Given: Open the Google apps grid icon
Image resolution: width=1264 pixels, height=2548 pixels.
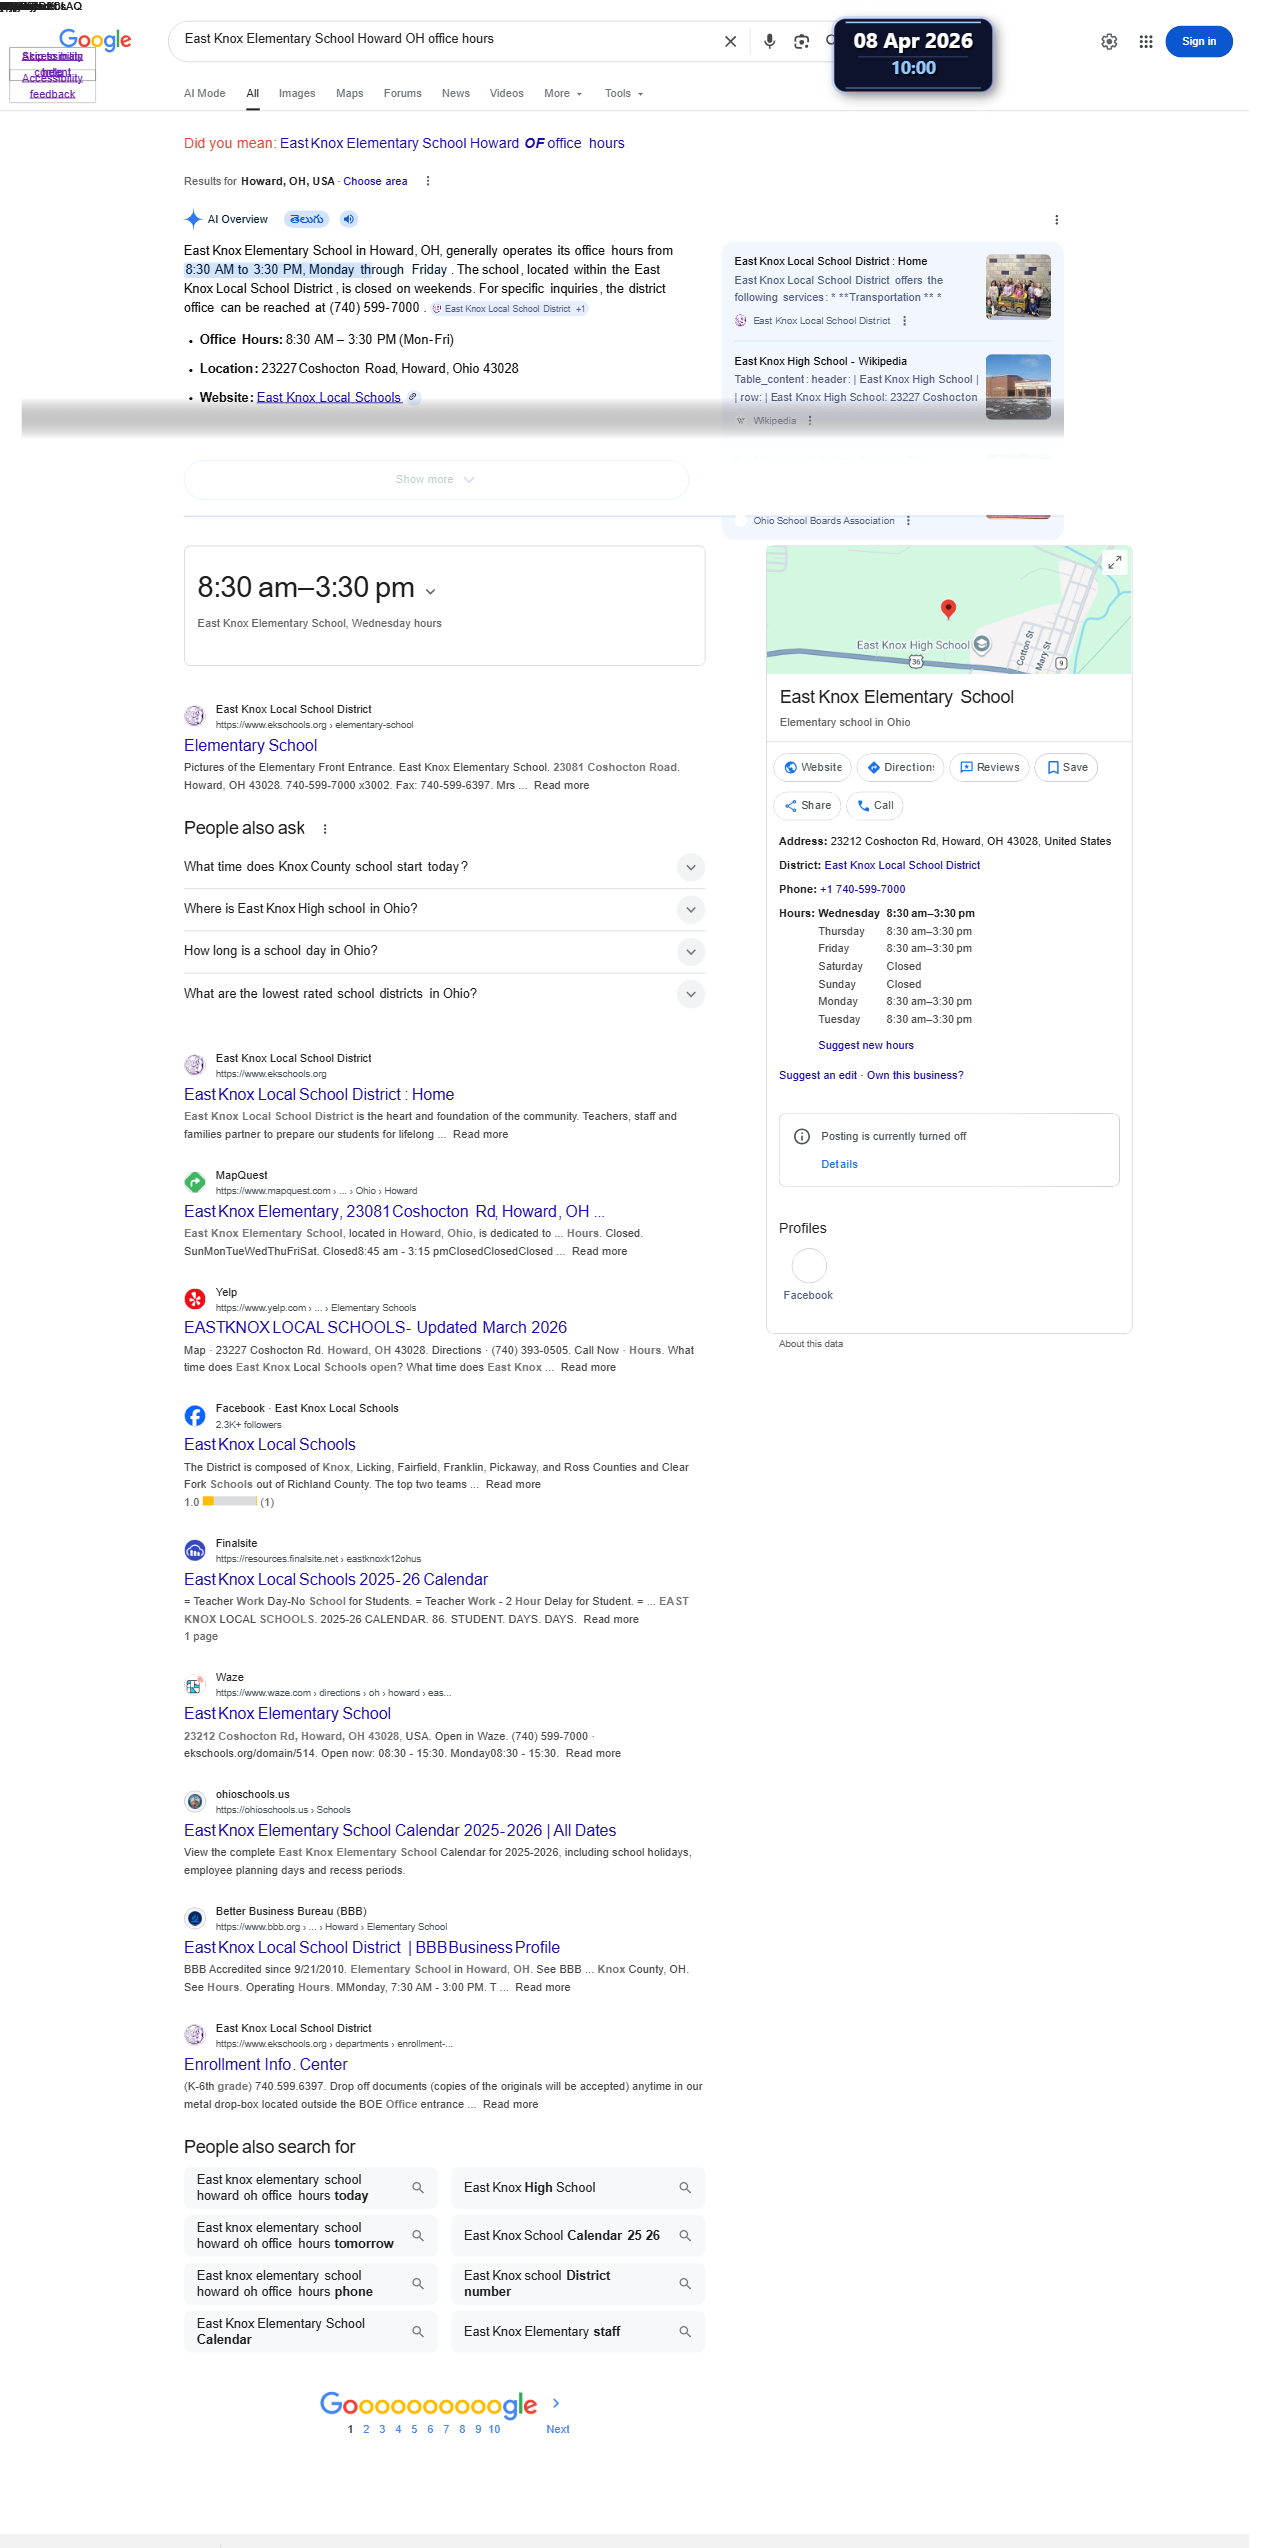Looking at the screenshot, I should coord(1146,42).
